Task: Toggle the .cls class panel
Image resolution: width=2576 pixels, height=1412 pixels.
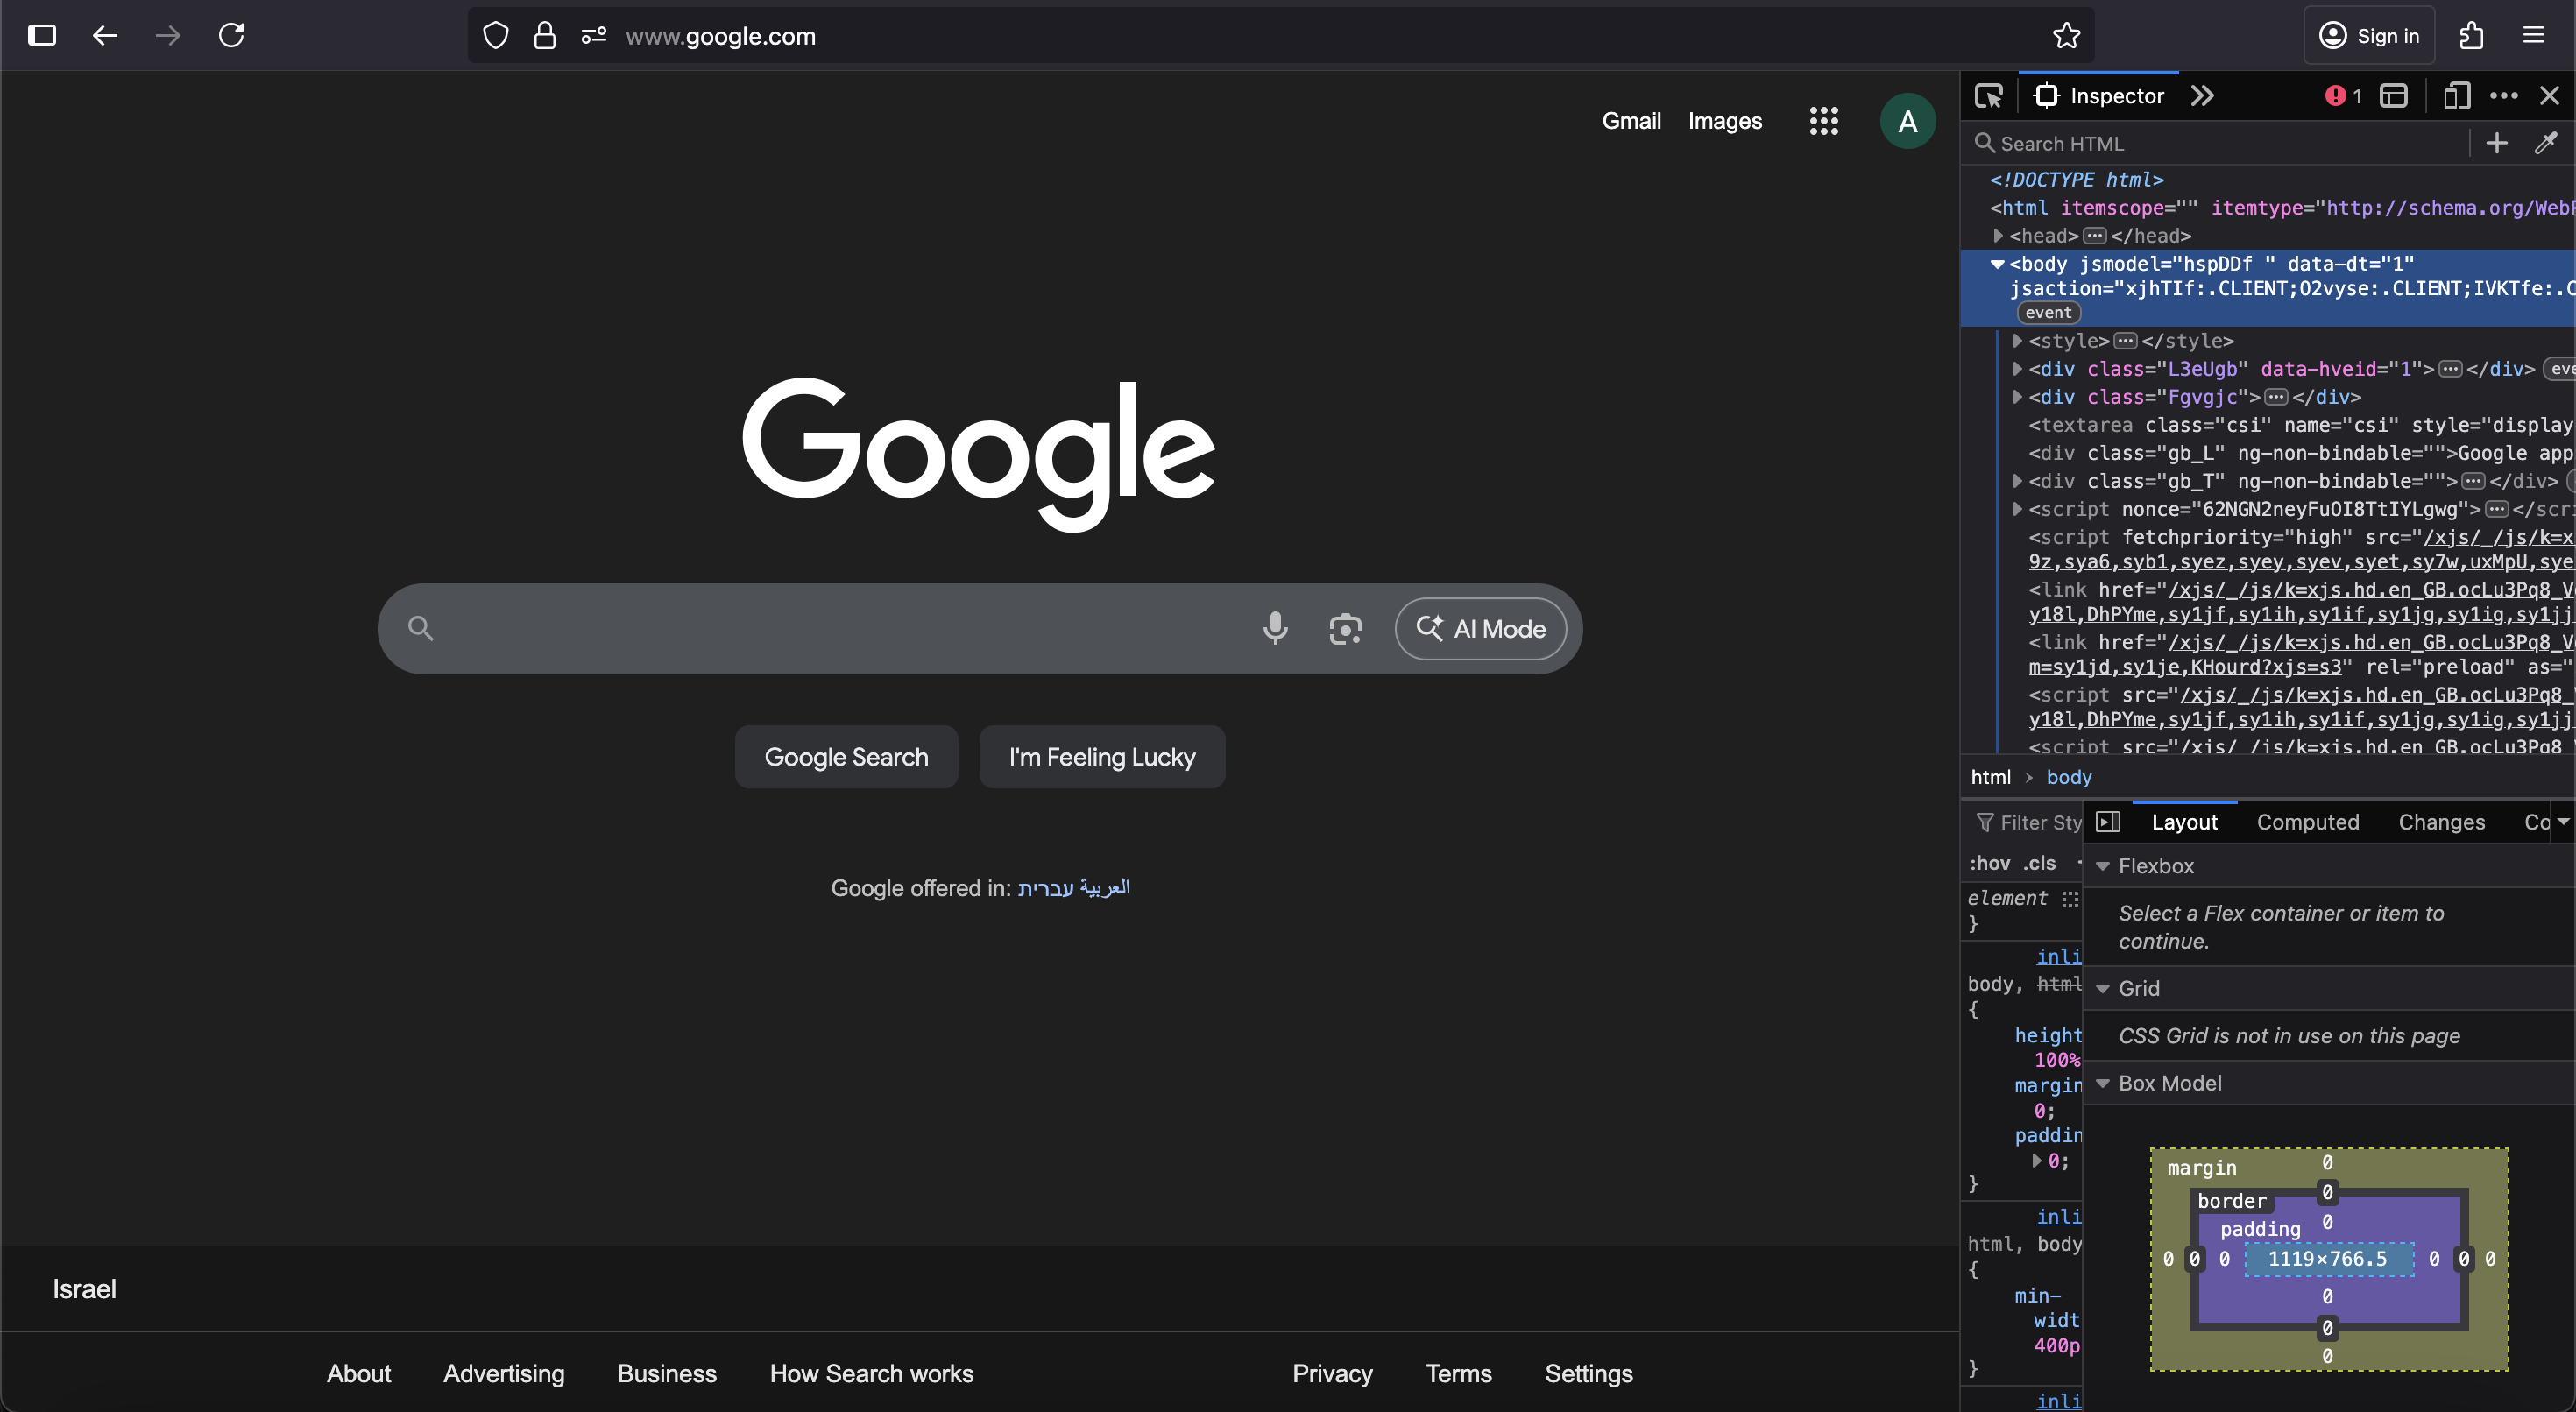Action: 2039,863
